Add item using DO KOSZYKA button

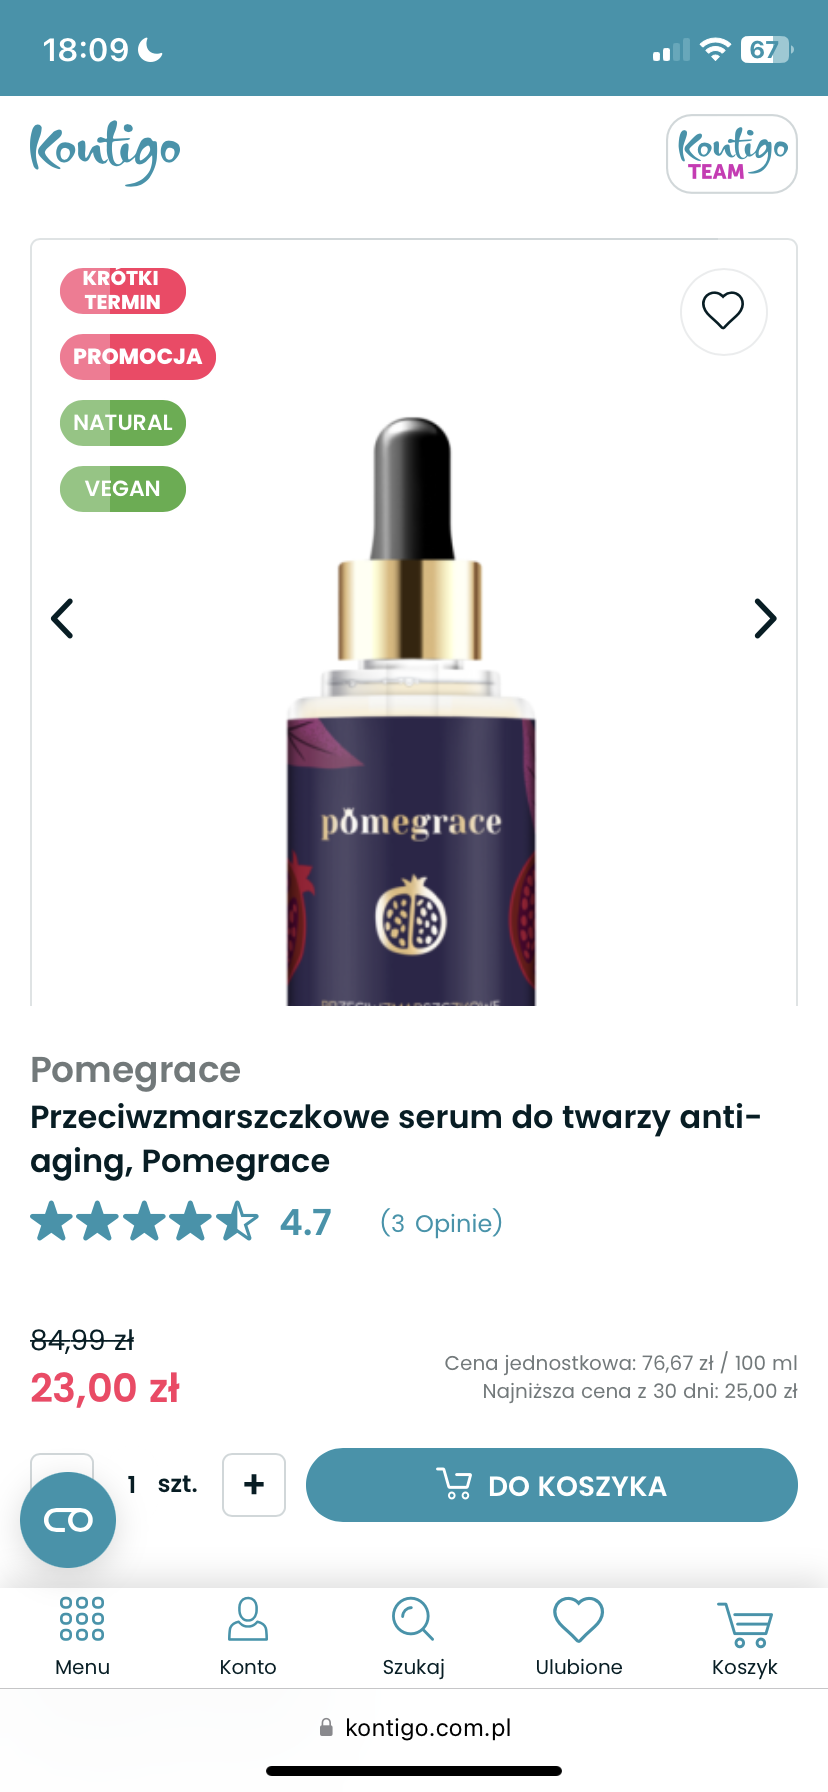coord(552,1485)
